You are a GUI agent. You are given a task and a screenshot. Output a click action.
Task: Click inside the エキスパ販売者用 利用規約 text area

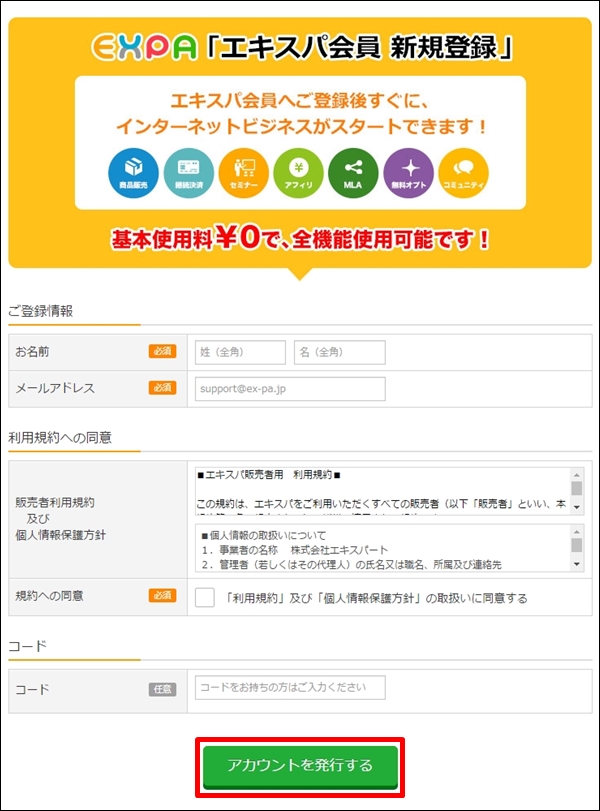pyautogui.click(x=383, y=491)
